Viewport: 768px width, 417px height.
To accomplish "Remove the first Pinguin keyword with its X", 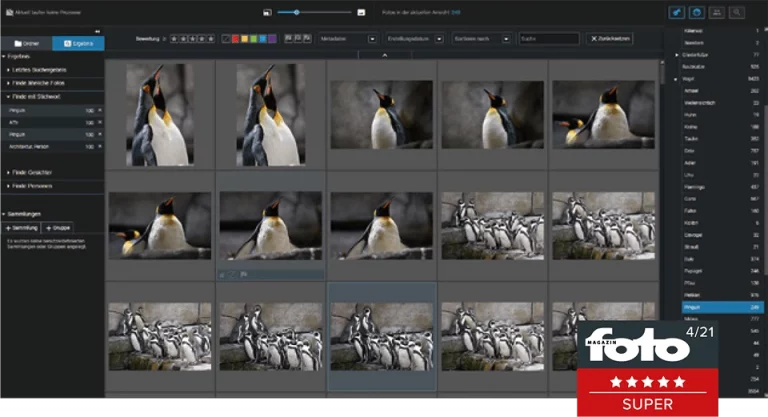I will [99, 109].
